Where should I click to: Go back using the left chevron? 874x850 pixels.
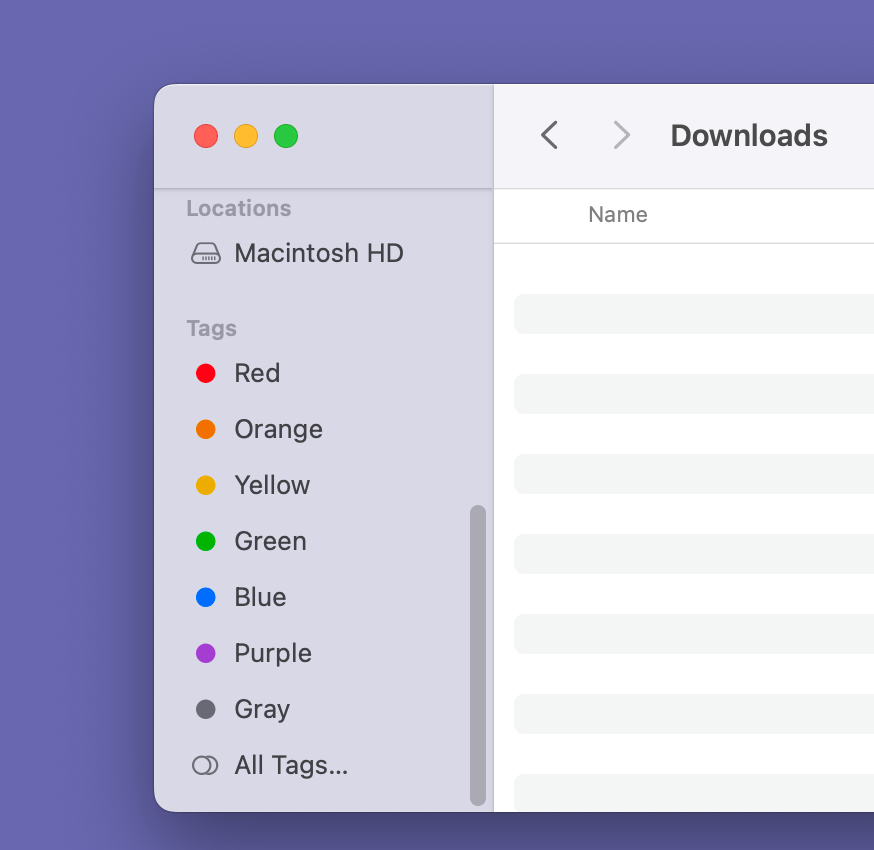point(549,135)
